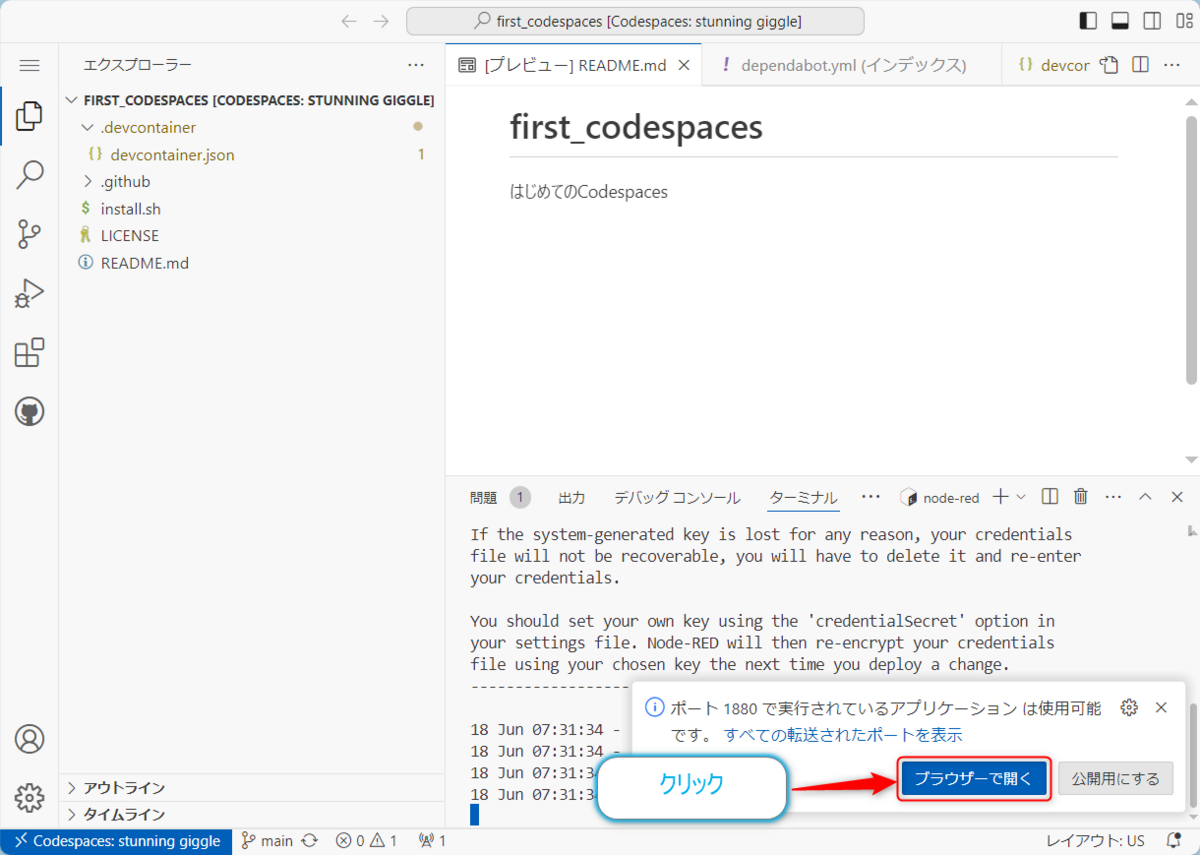Open the dependabot.yml editor tab

coord(853,65)
